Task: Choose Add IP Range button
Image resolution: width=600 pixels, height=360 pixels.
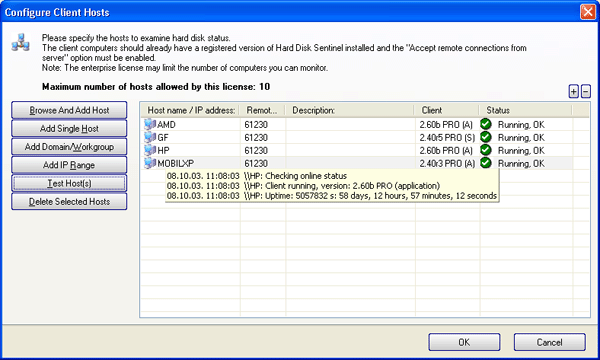Action: pyautogui.click(x=69, y=165)
